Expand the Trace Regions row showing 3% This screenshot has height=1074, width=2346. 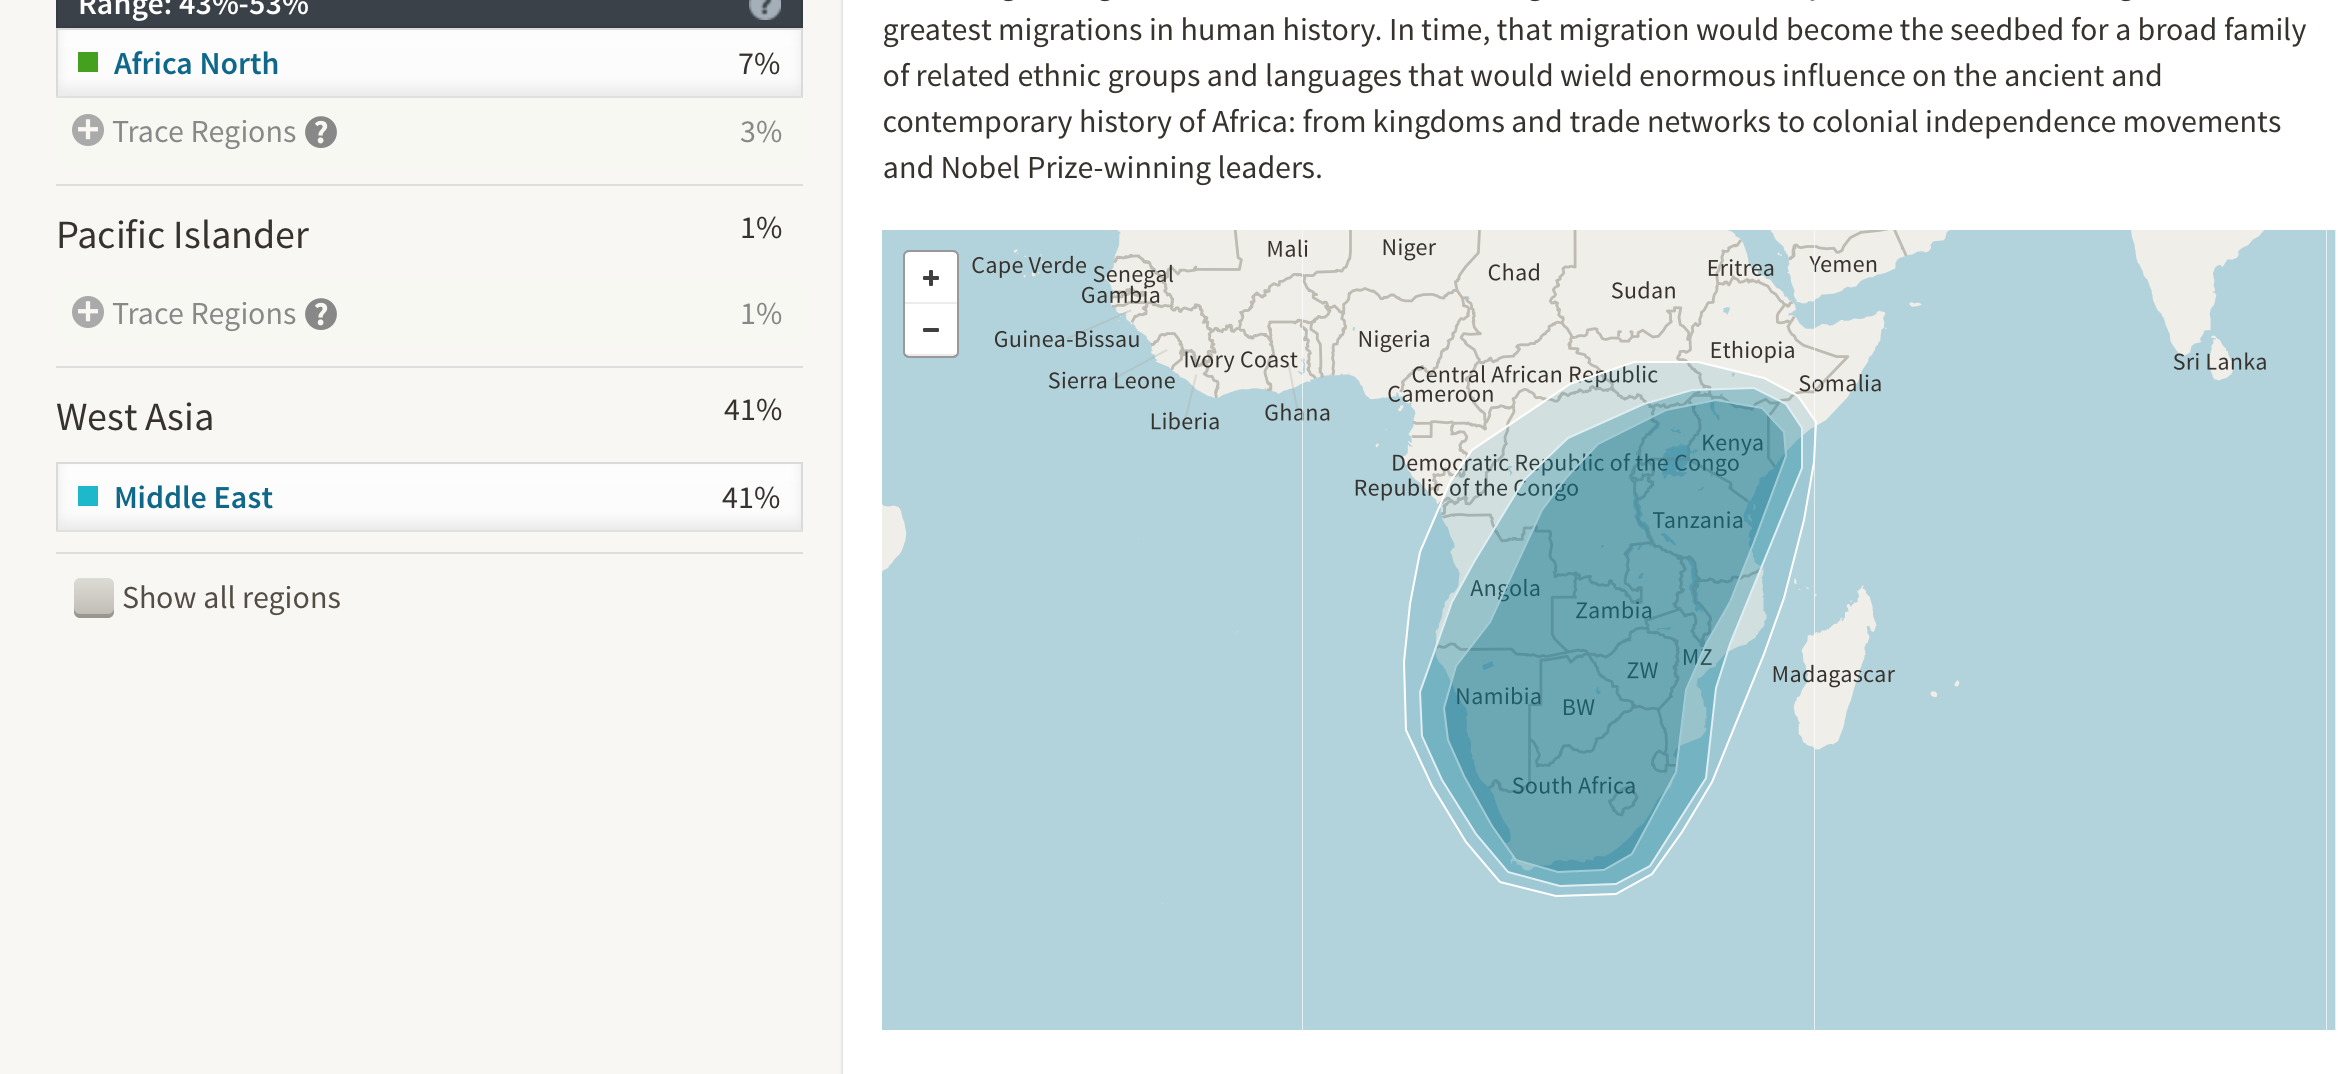click(x=204, y=132)
